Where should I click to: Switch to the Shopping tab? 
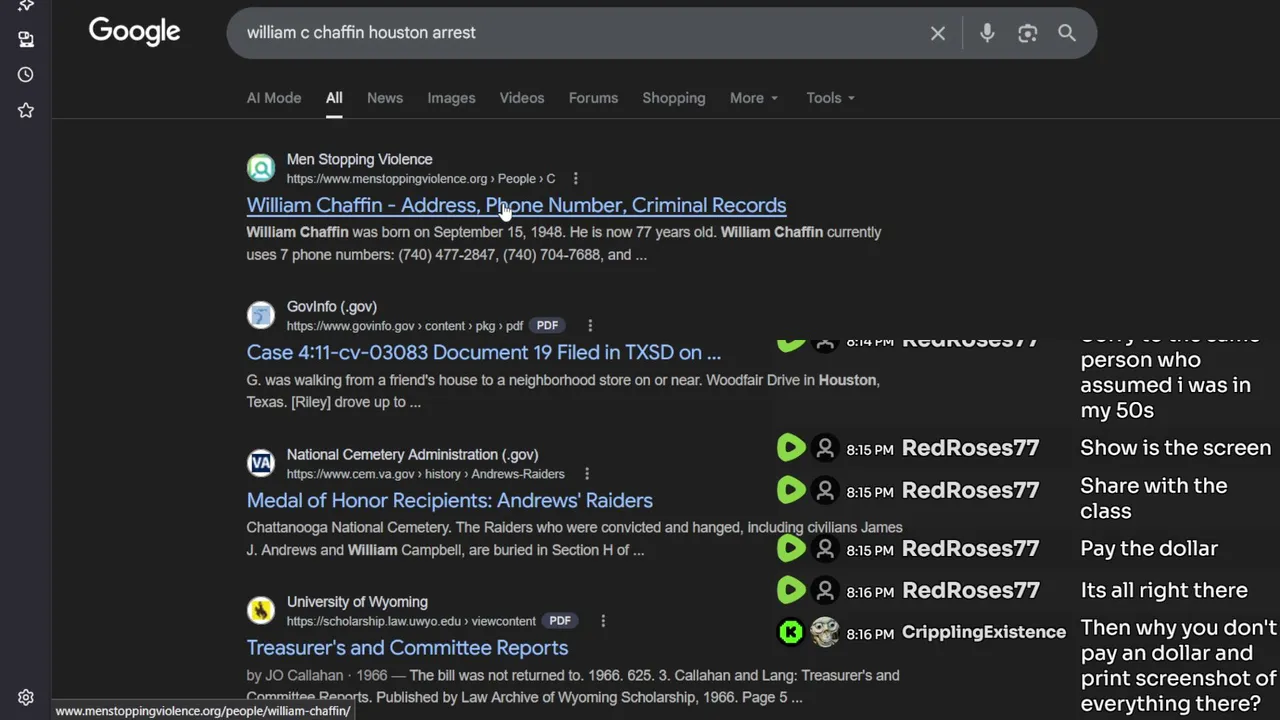pos(674,98)
